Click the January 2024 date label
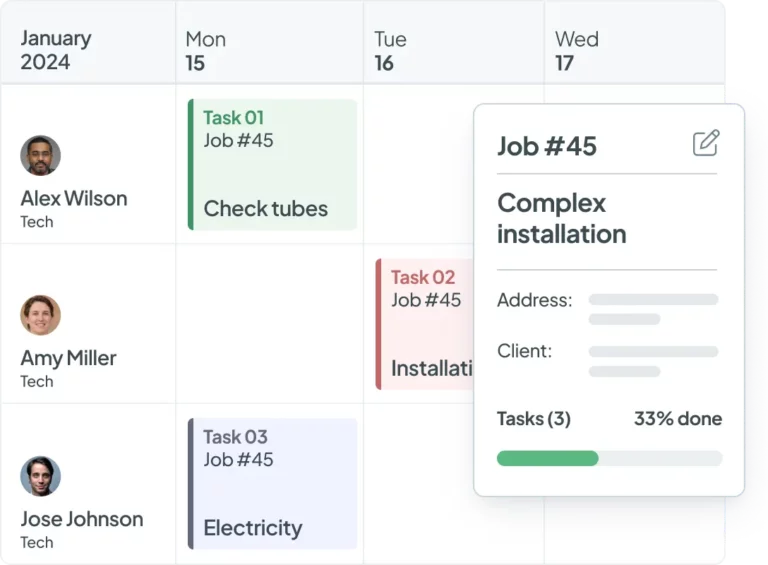Image resolution: width=768 pixels, height=565 pixels. click(55, 50)
